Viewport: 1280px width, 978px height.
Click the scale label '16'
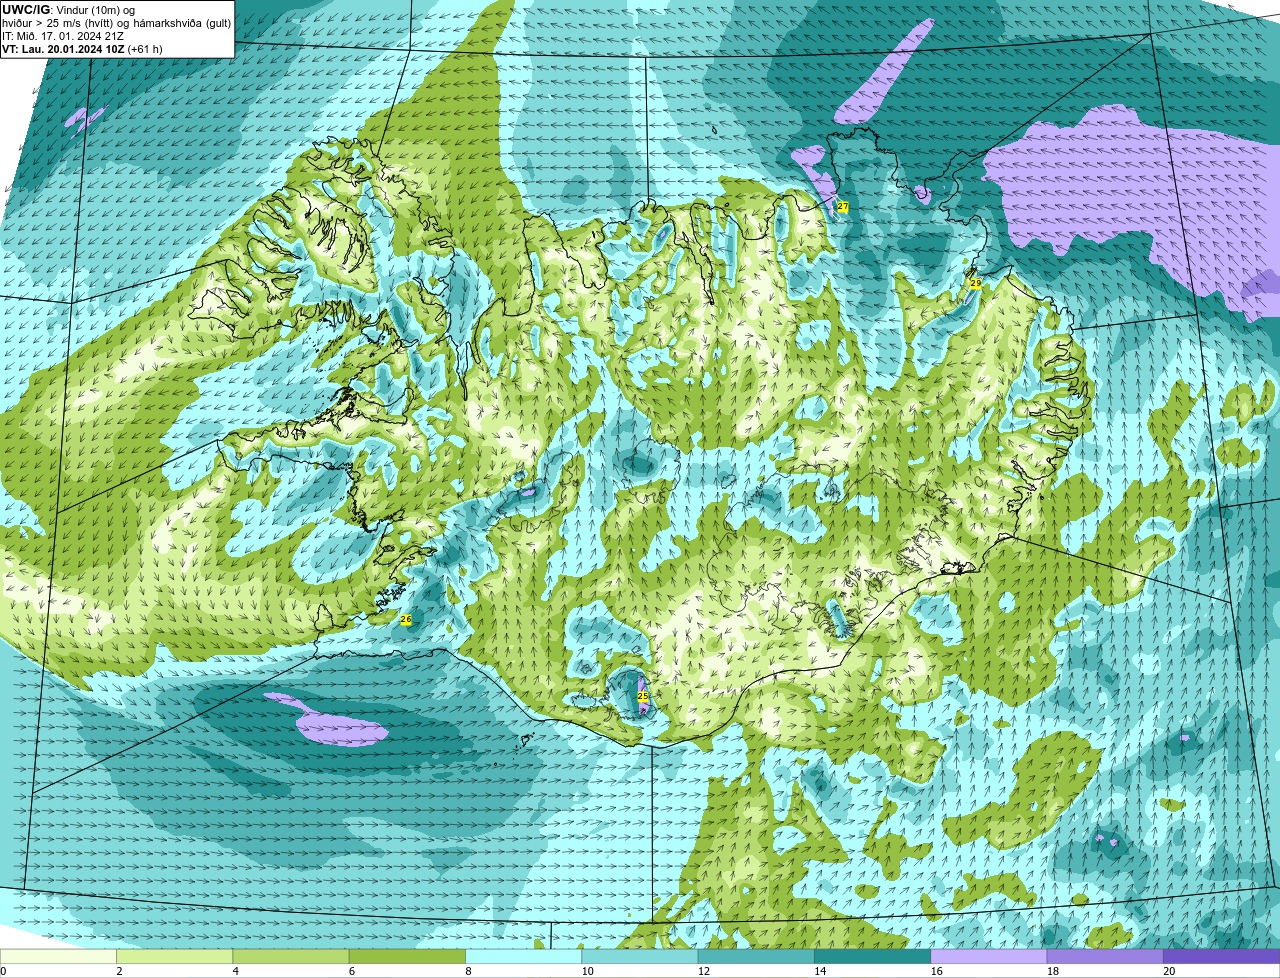936,971
